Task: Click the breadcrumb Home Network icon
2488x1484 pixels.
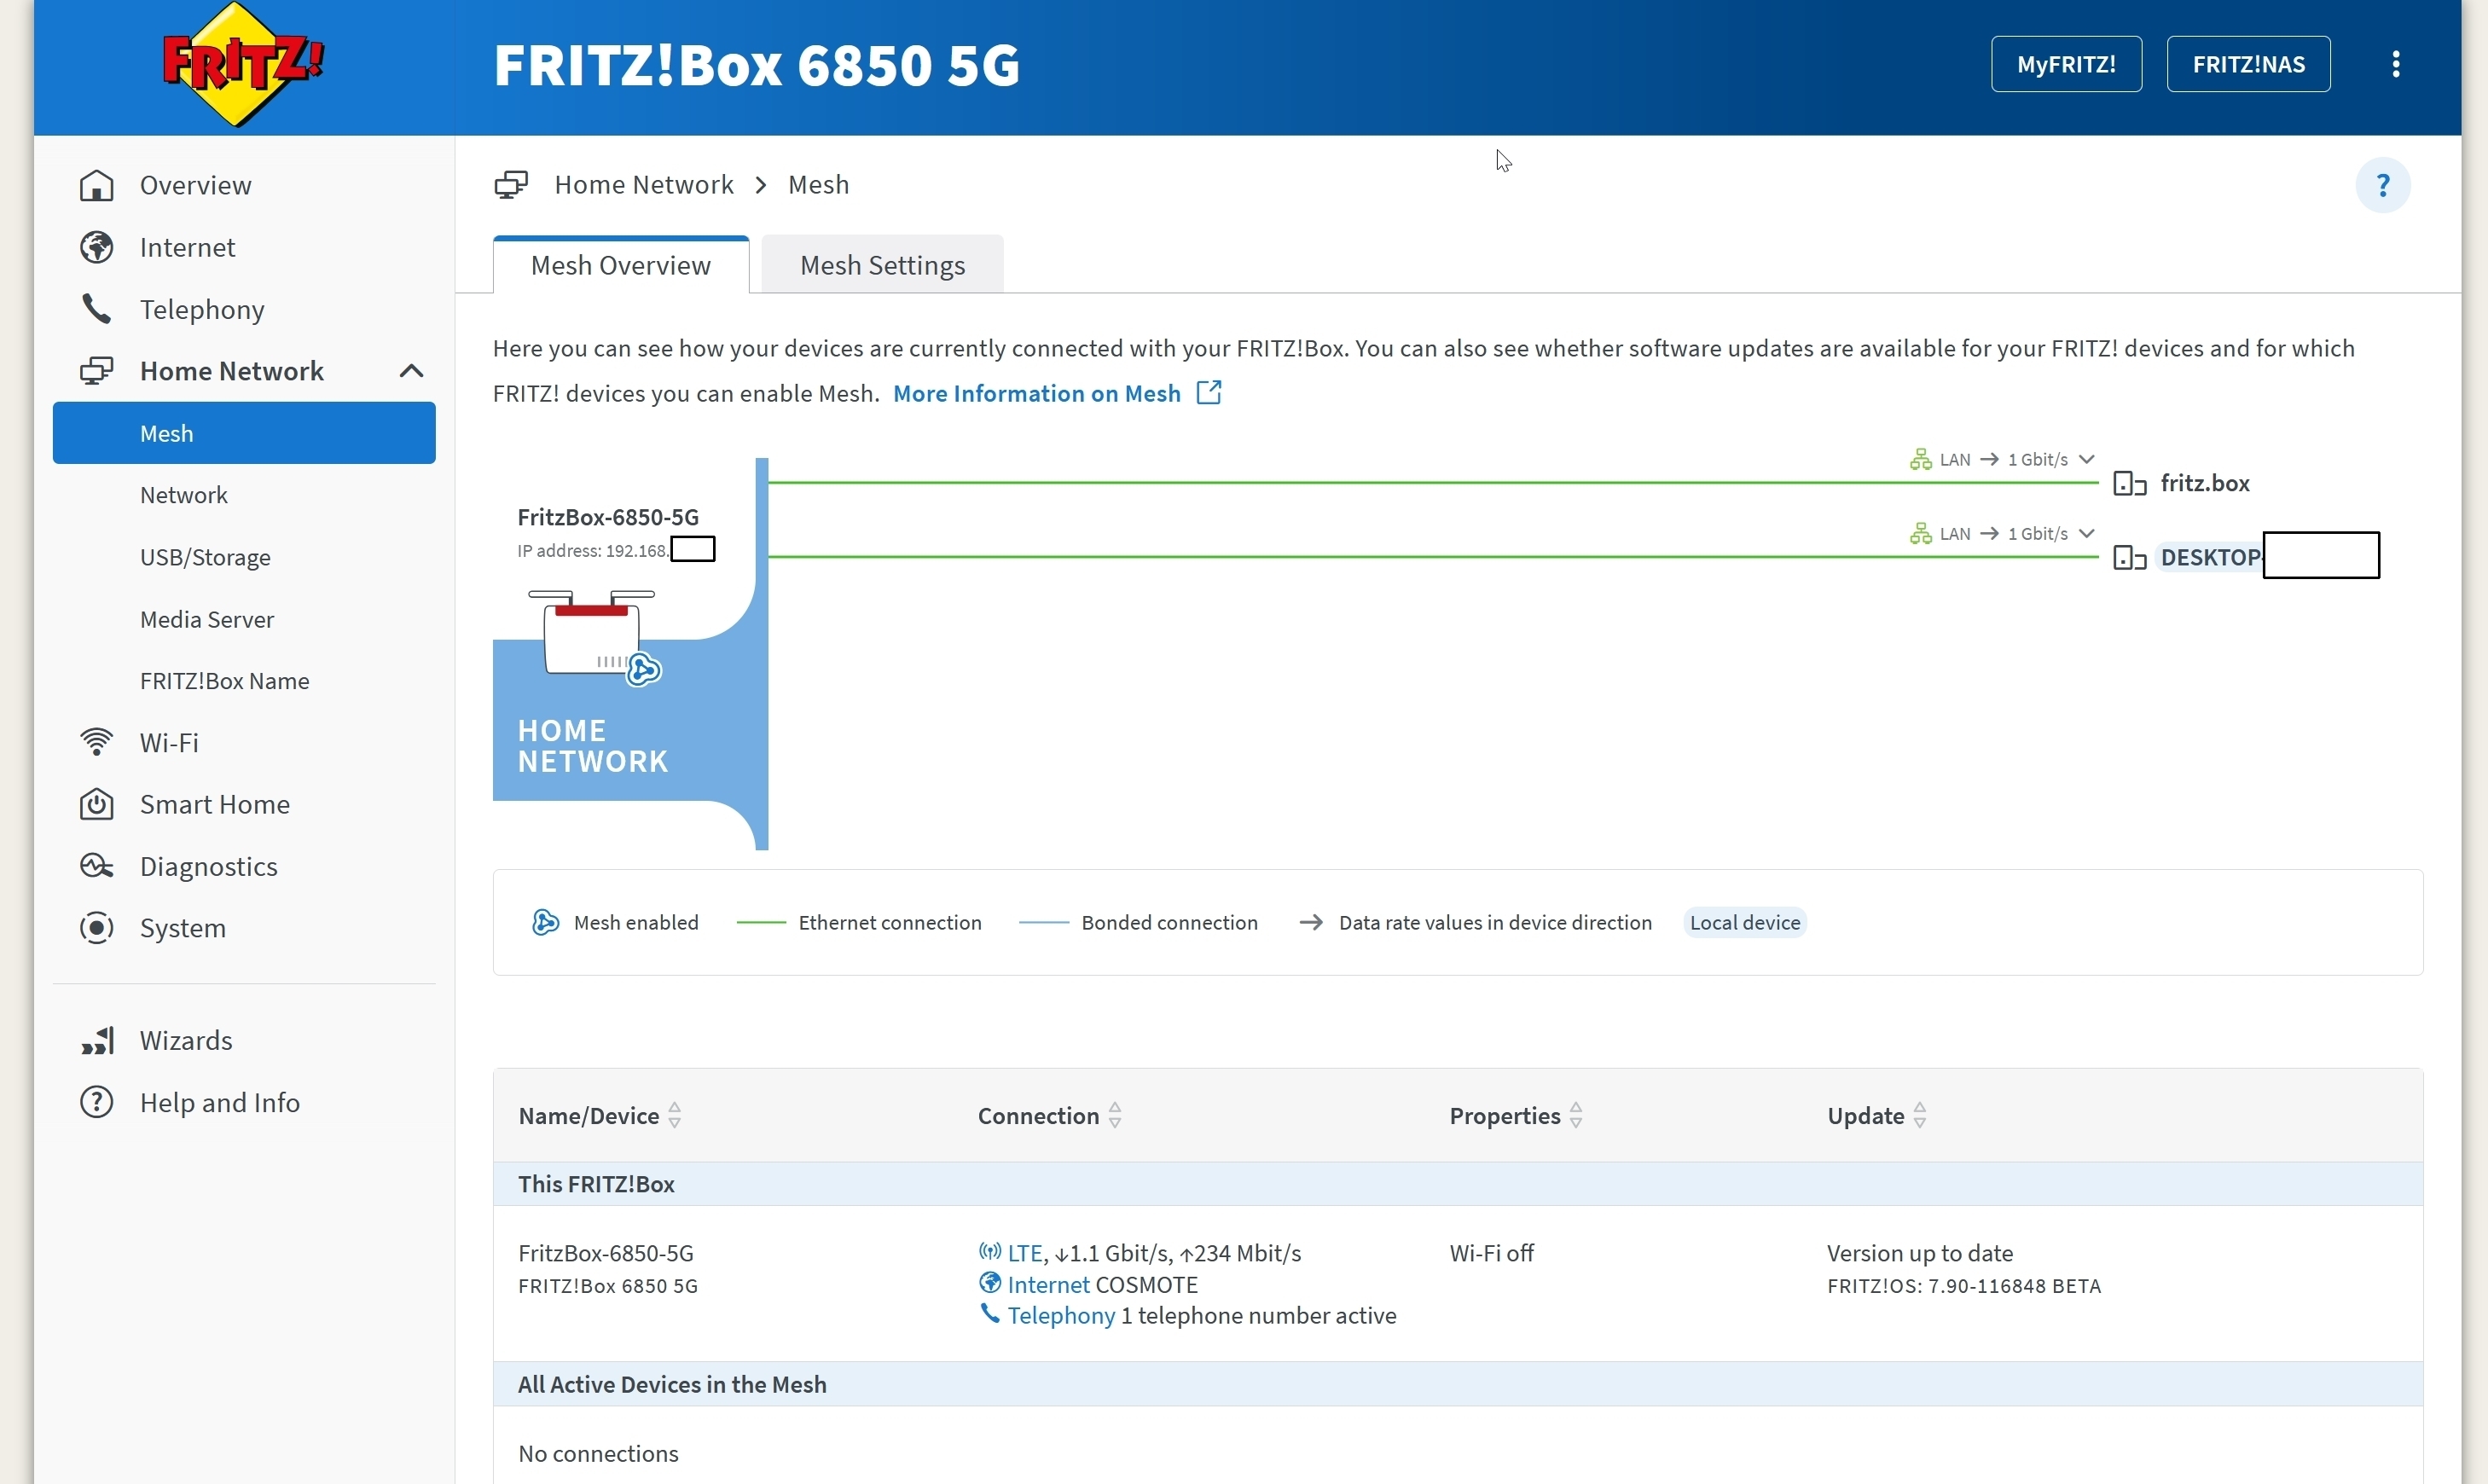Action: (511, 185)
